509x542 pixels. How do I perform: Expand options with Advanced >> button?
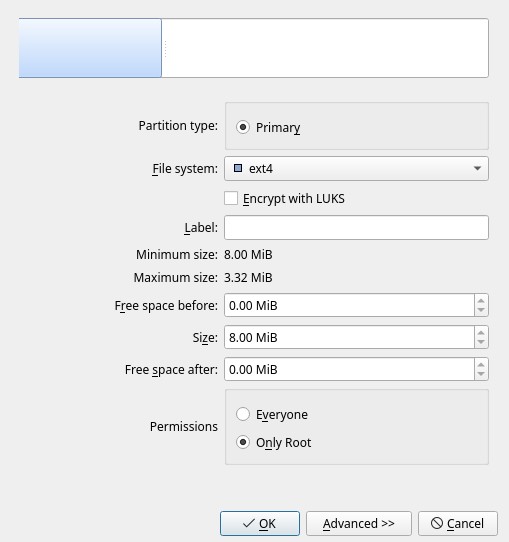tap(359, 523)
